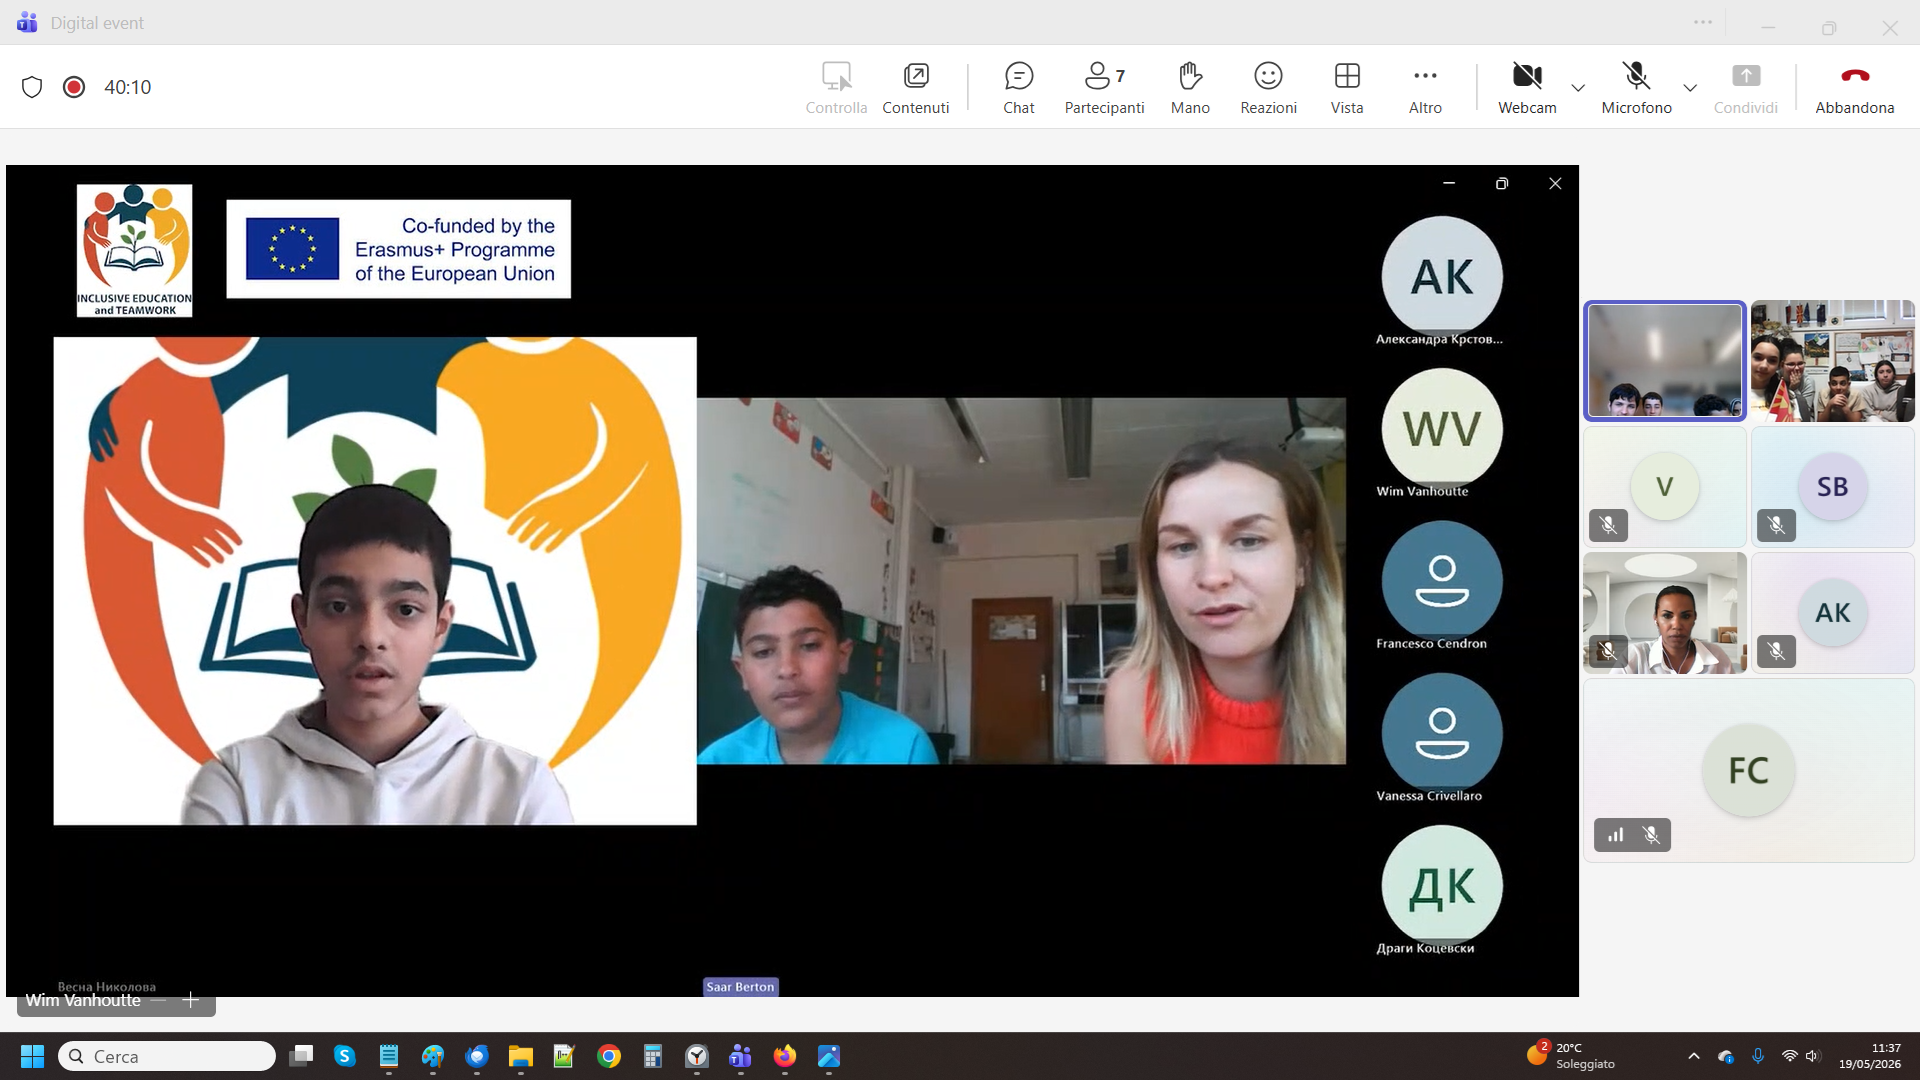Select Vanessa Crivellaro avatar
1920x1080 pixels.
click(x=1441, y=733)
